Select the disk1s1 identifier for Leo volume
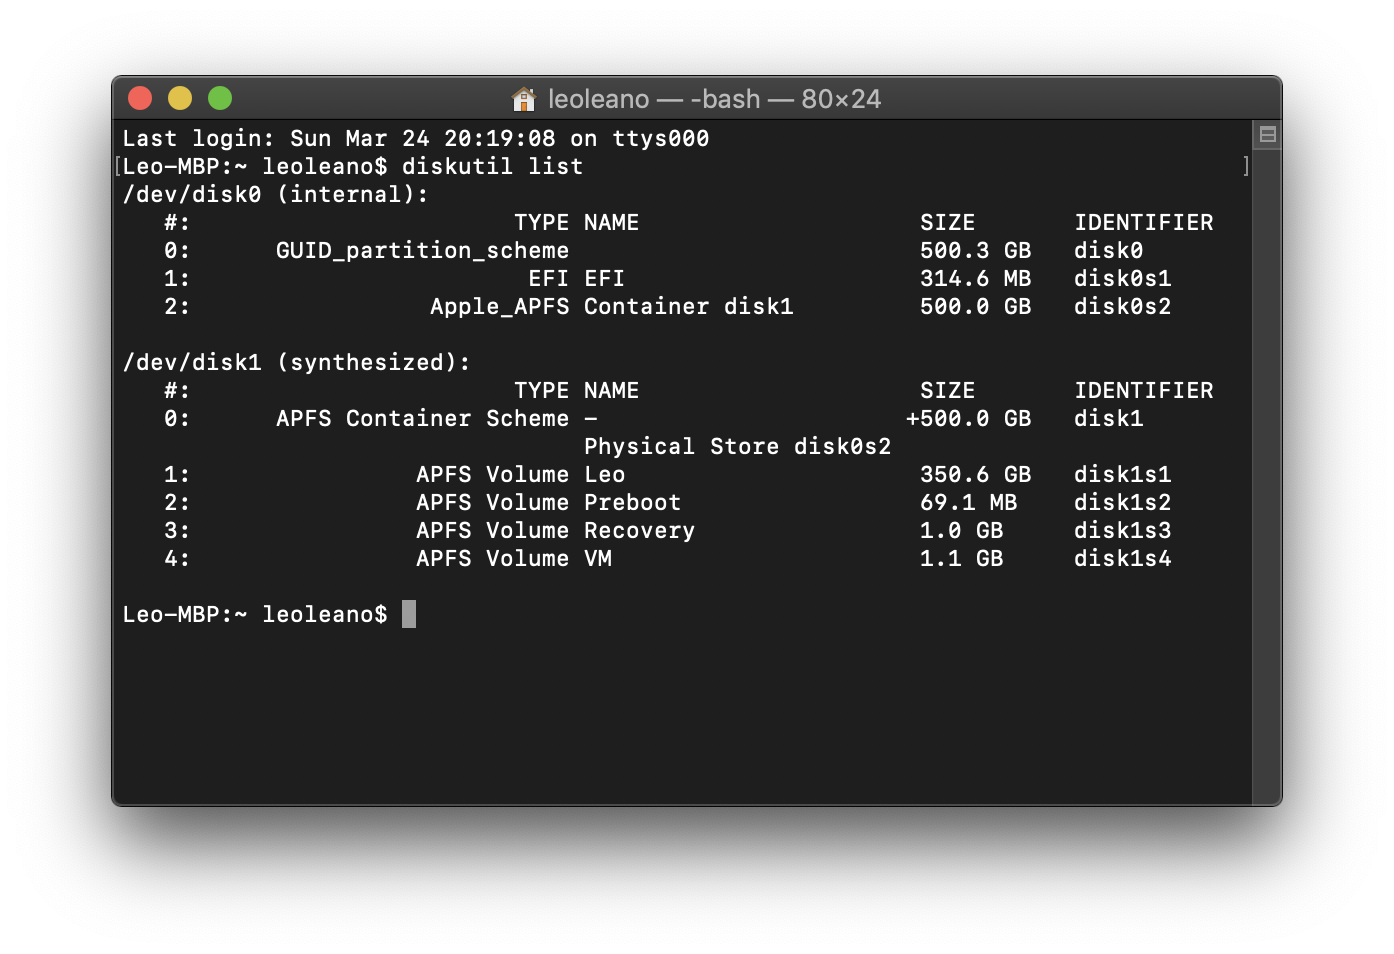 [1122, 474]
